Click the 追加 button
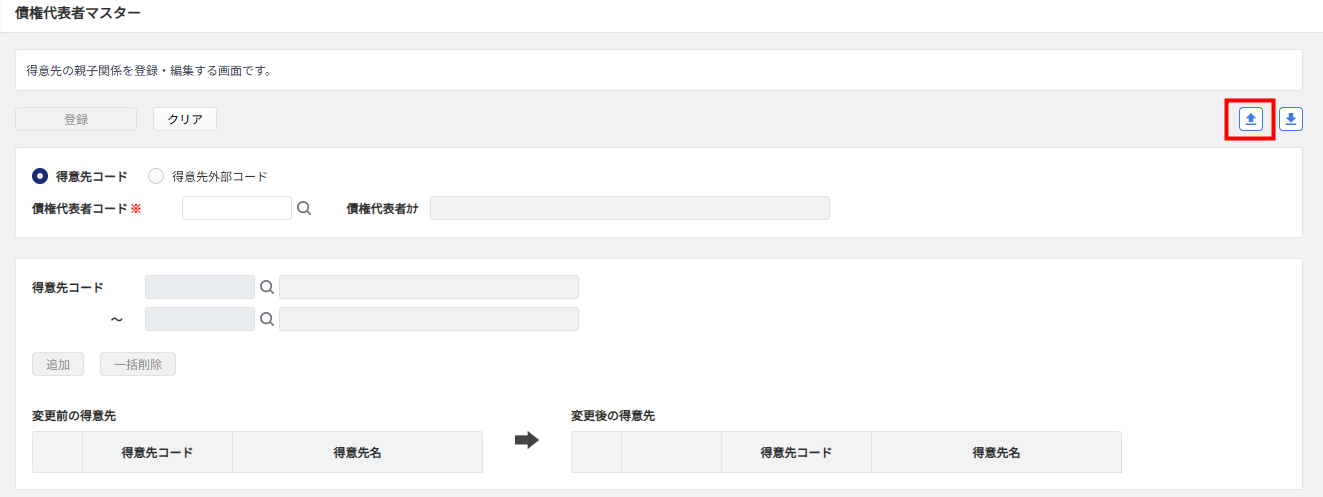 click(x=58, y=364)
